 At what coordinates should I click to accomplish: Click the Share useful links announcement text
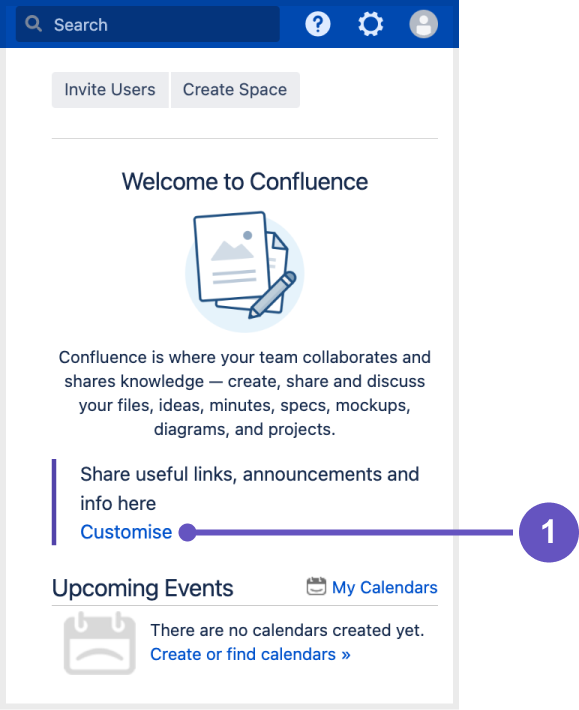[249, 489]
